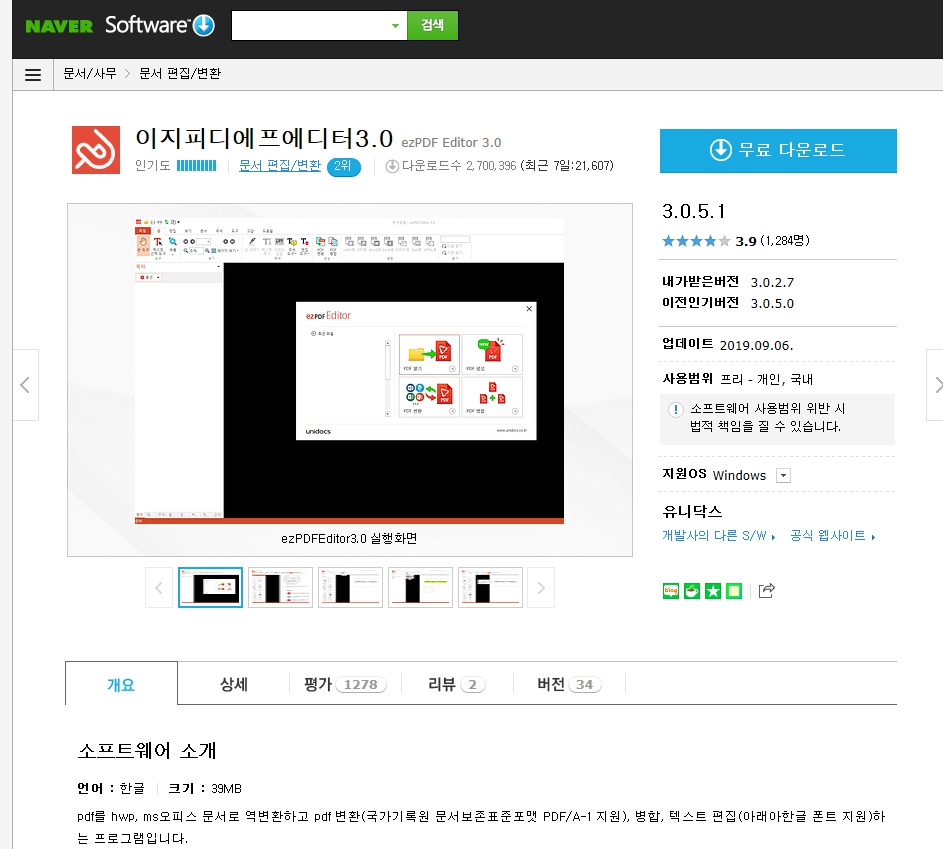Focus the software search input field
The width and height of the screenshot is (943, 849).
(310, 26)
